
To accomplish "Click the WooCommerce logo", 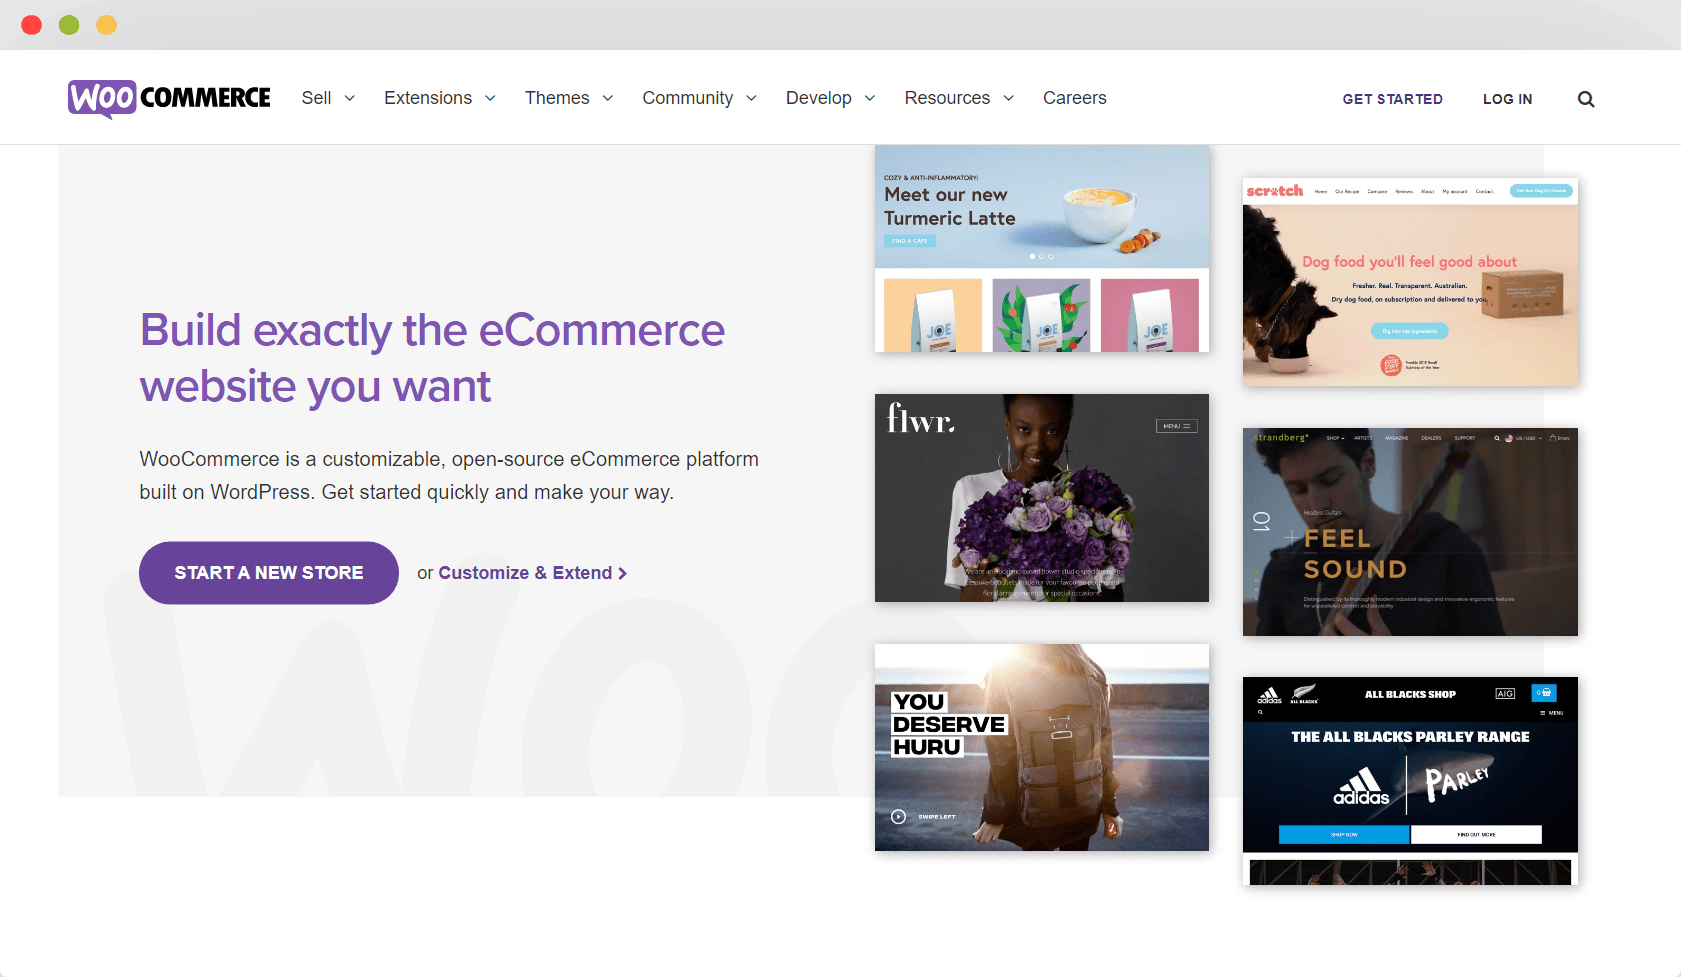I will pos(169,98).
